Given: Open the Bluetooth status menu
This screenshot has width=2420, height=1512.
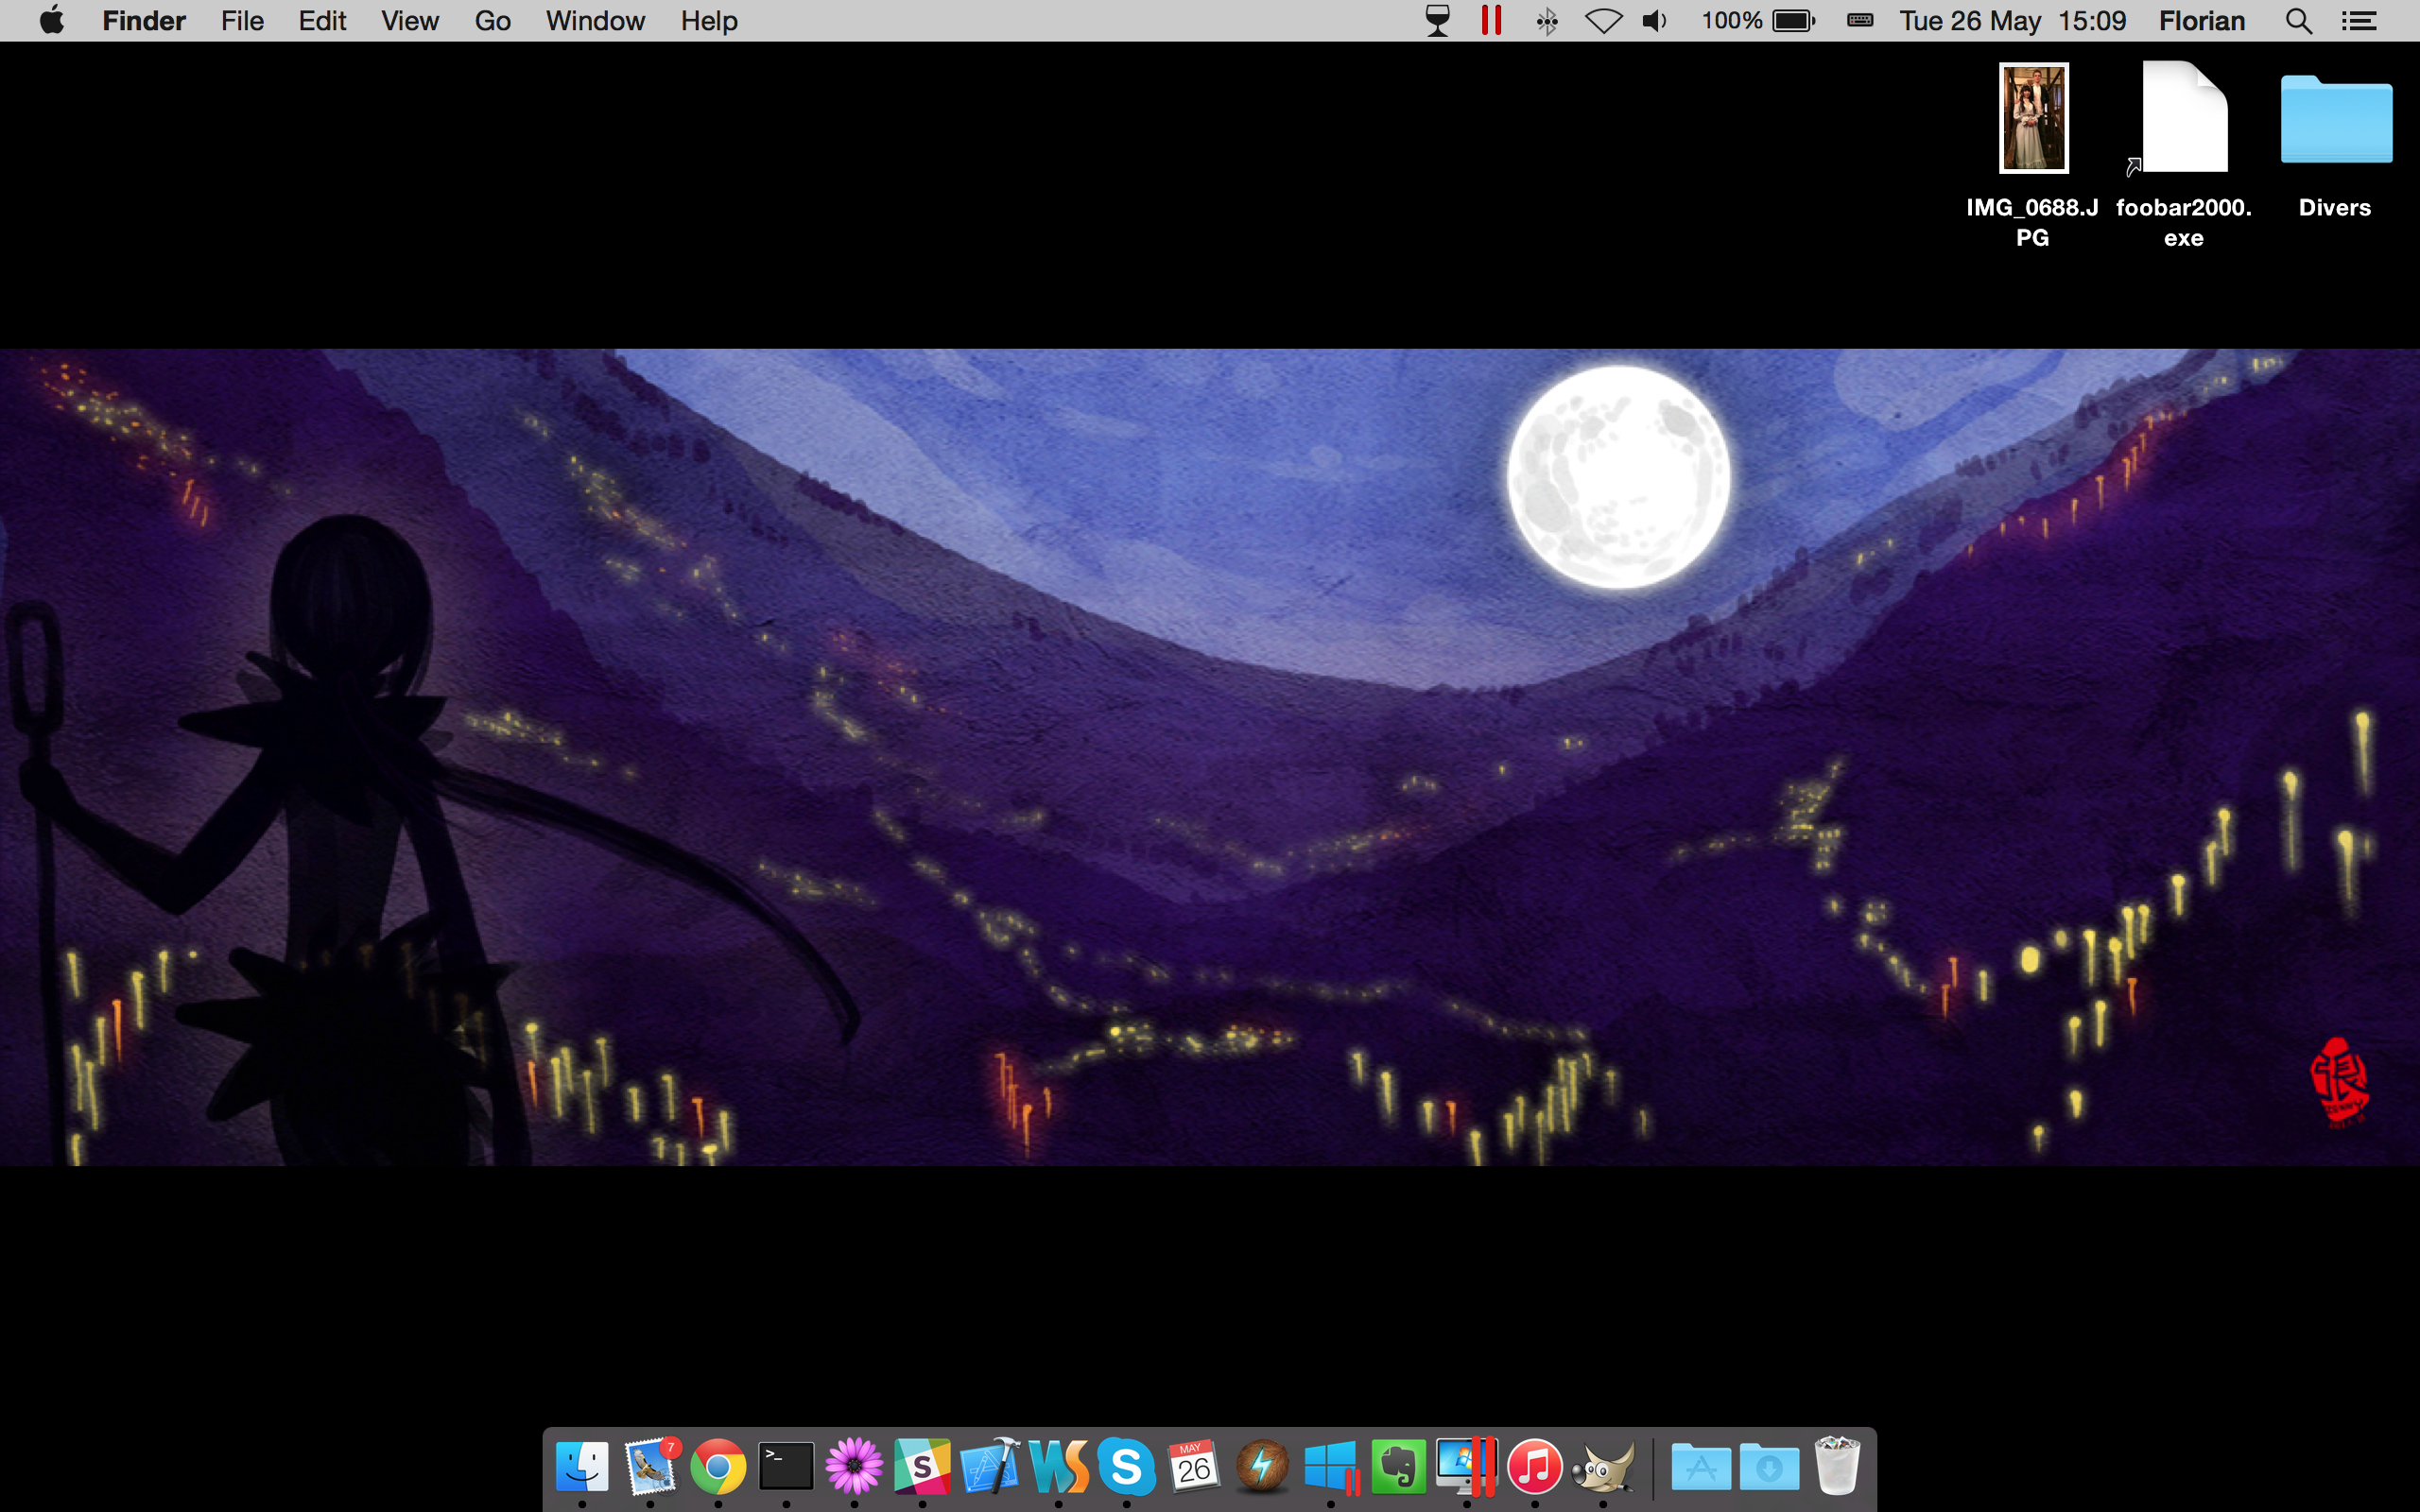Looking at the screenshot, I should [1546, 21].
